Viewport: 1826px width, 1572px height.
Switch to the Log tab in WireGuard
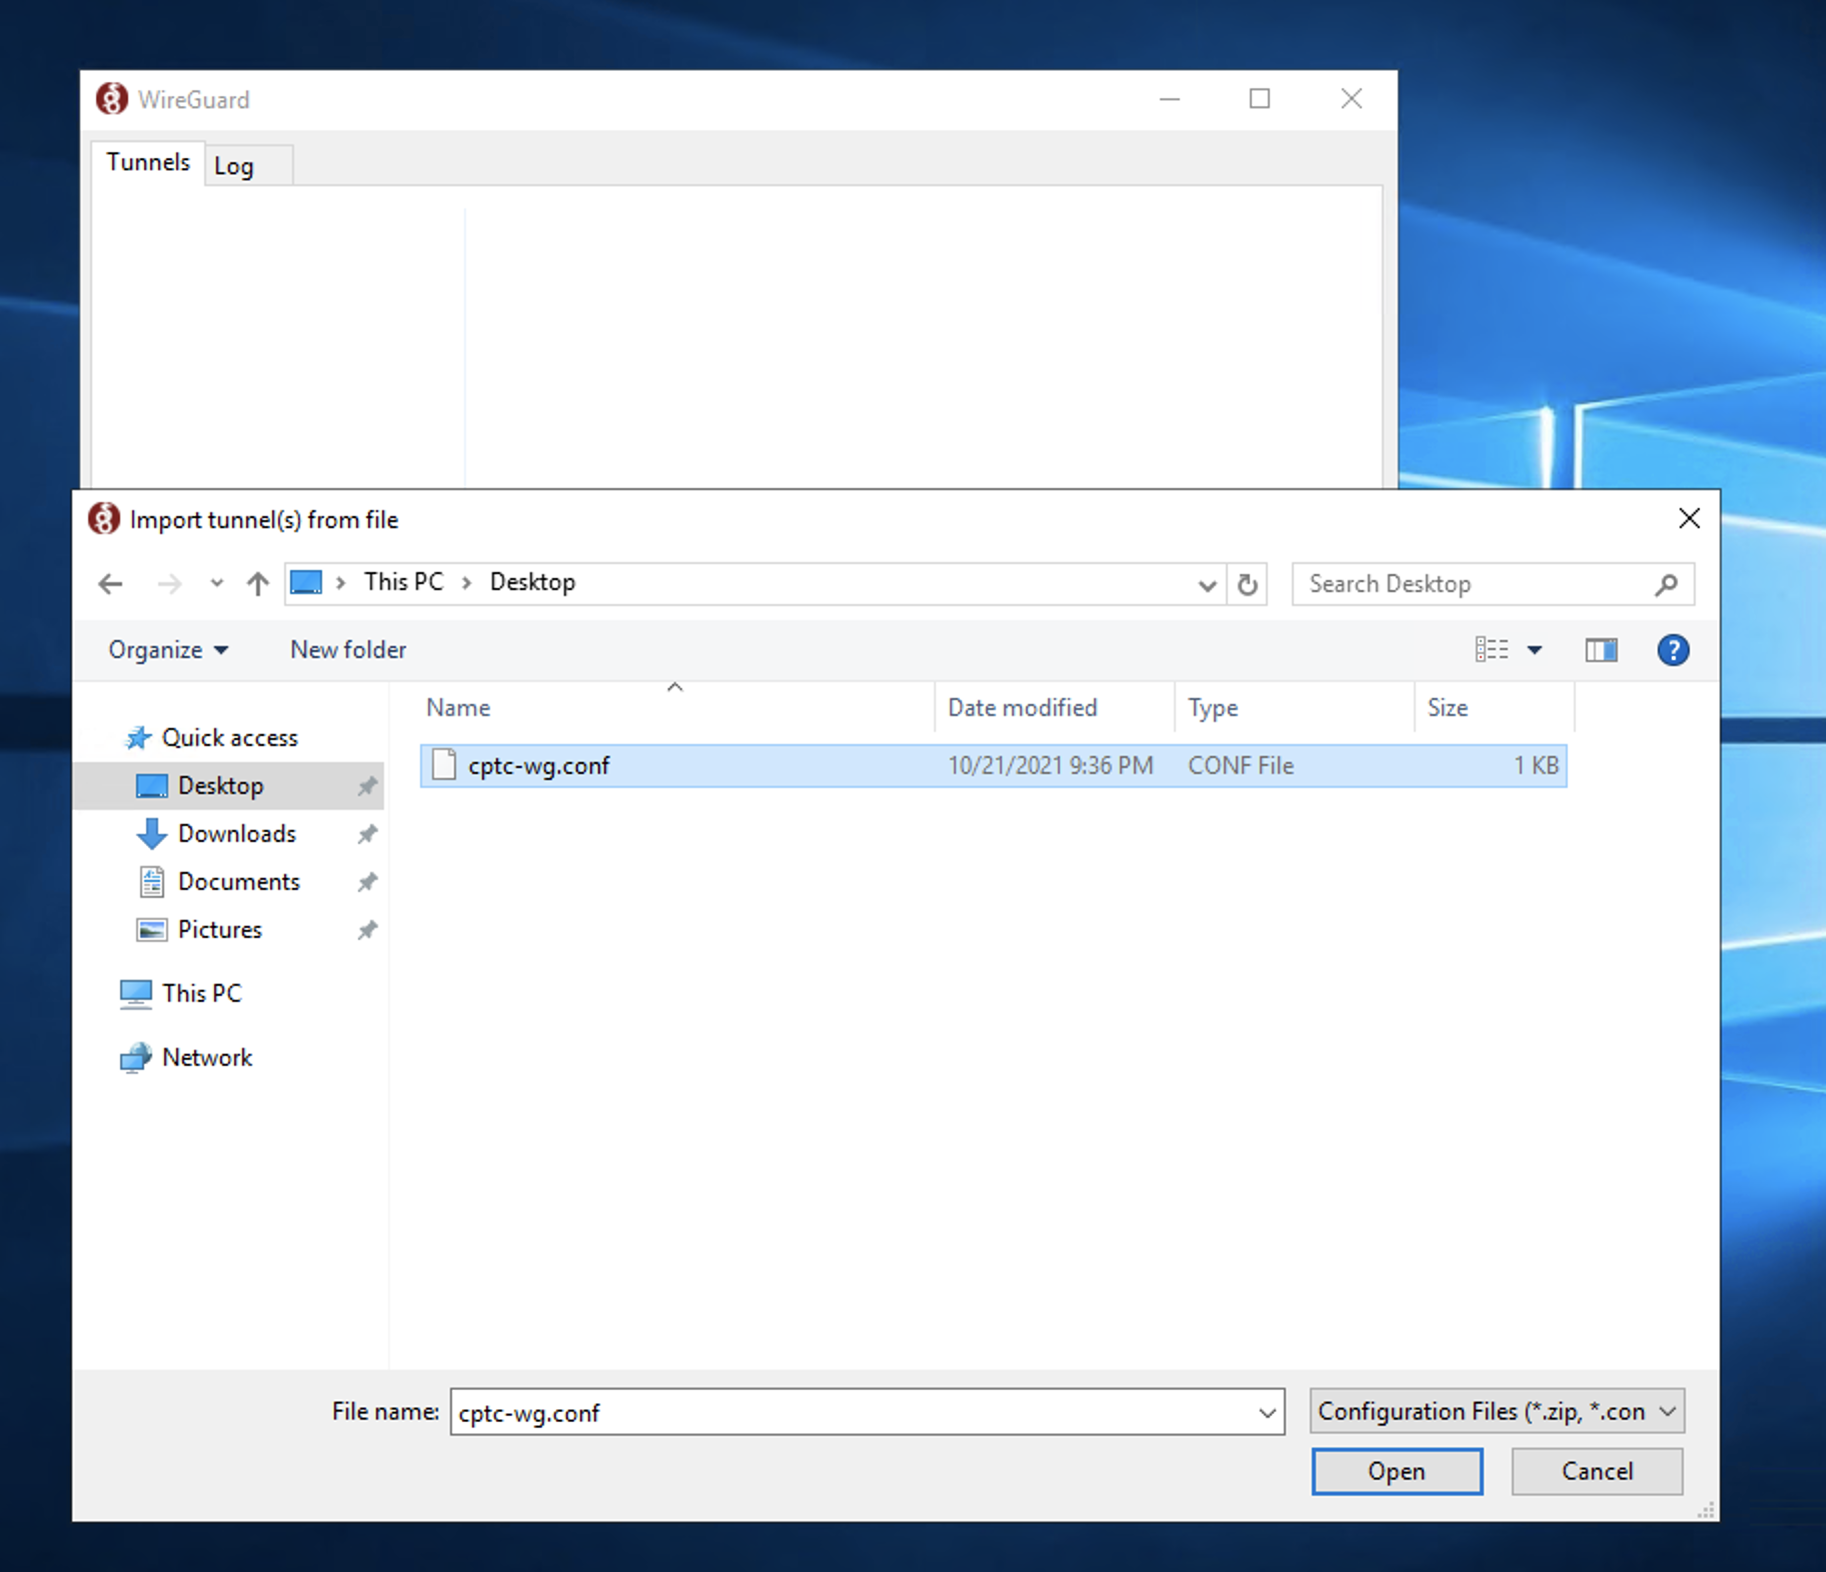click(x=249, y=166)
